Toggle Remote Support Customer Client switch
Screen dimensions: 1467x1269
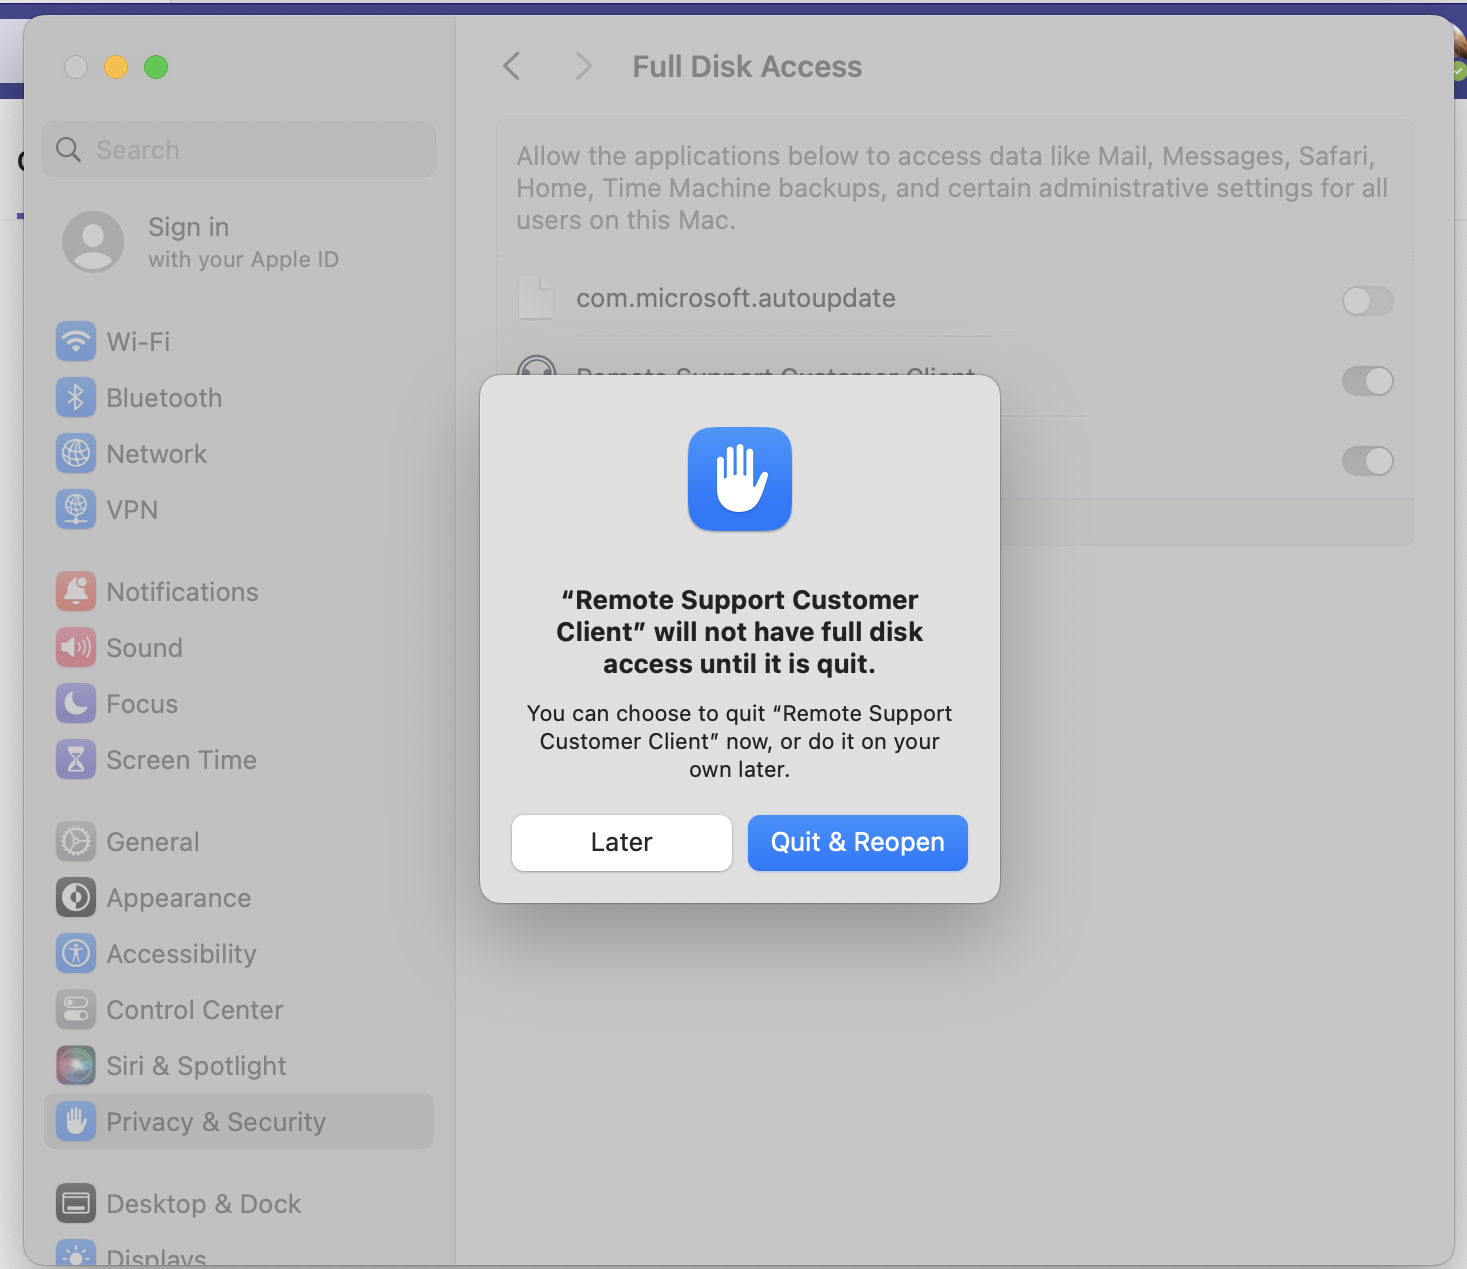click(x=1367, y=381)
